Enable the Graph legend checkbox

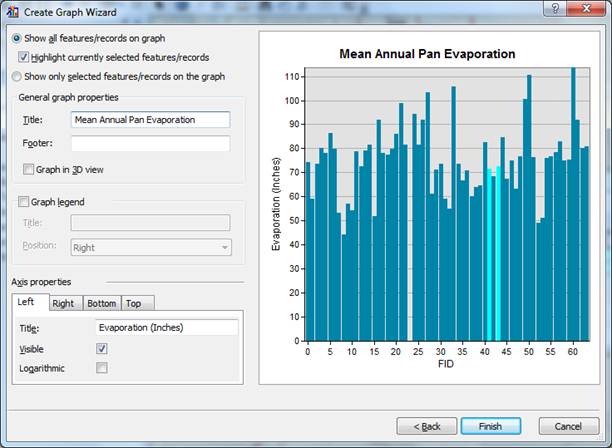click(x=25, y=201)
